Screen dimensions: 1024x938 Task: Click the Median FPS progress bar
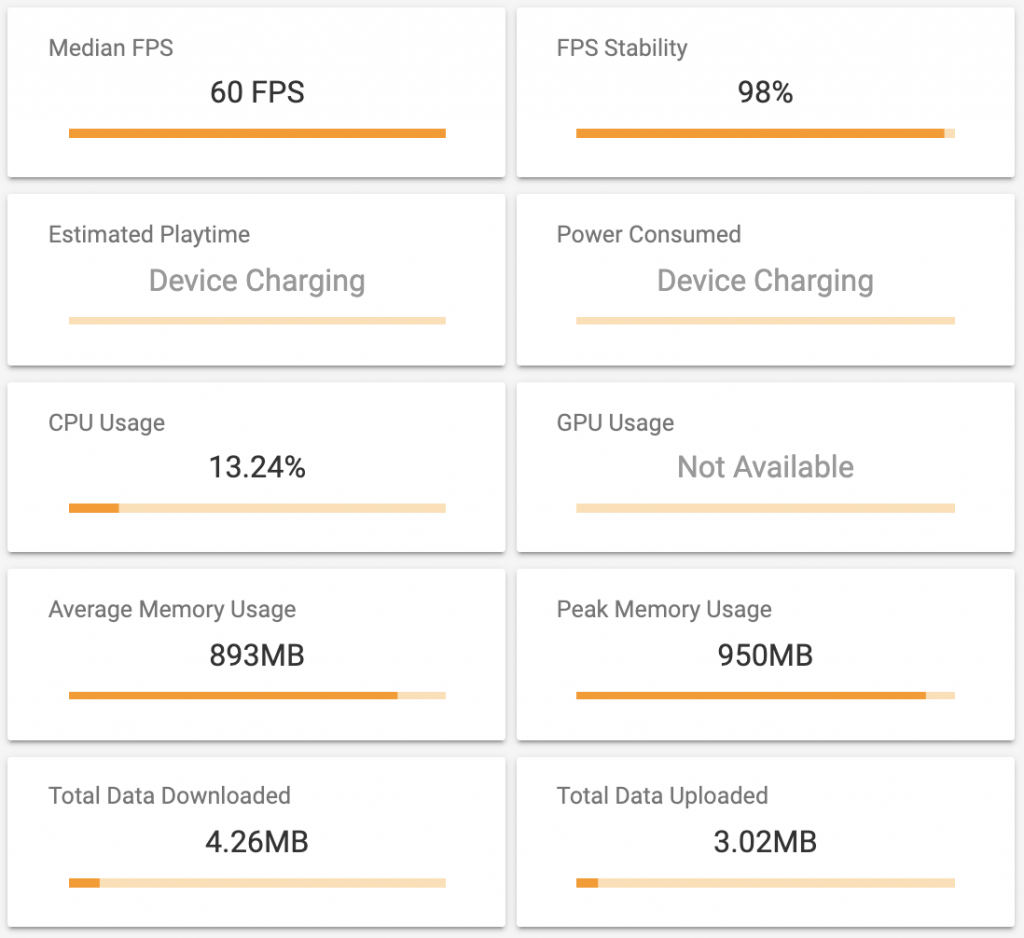tap(257, 133)
